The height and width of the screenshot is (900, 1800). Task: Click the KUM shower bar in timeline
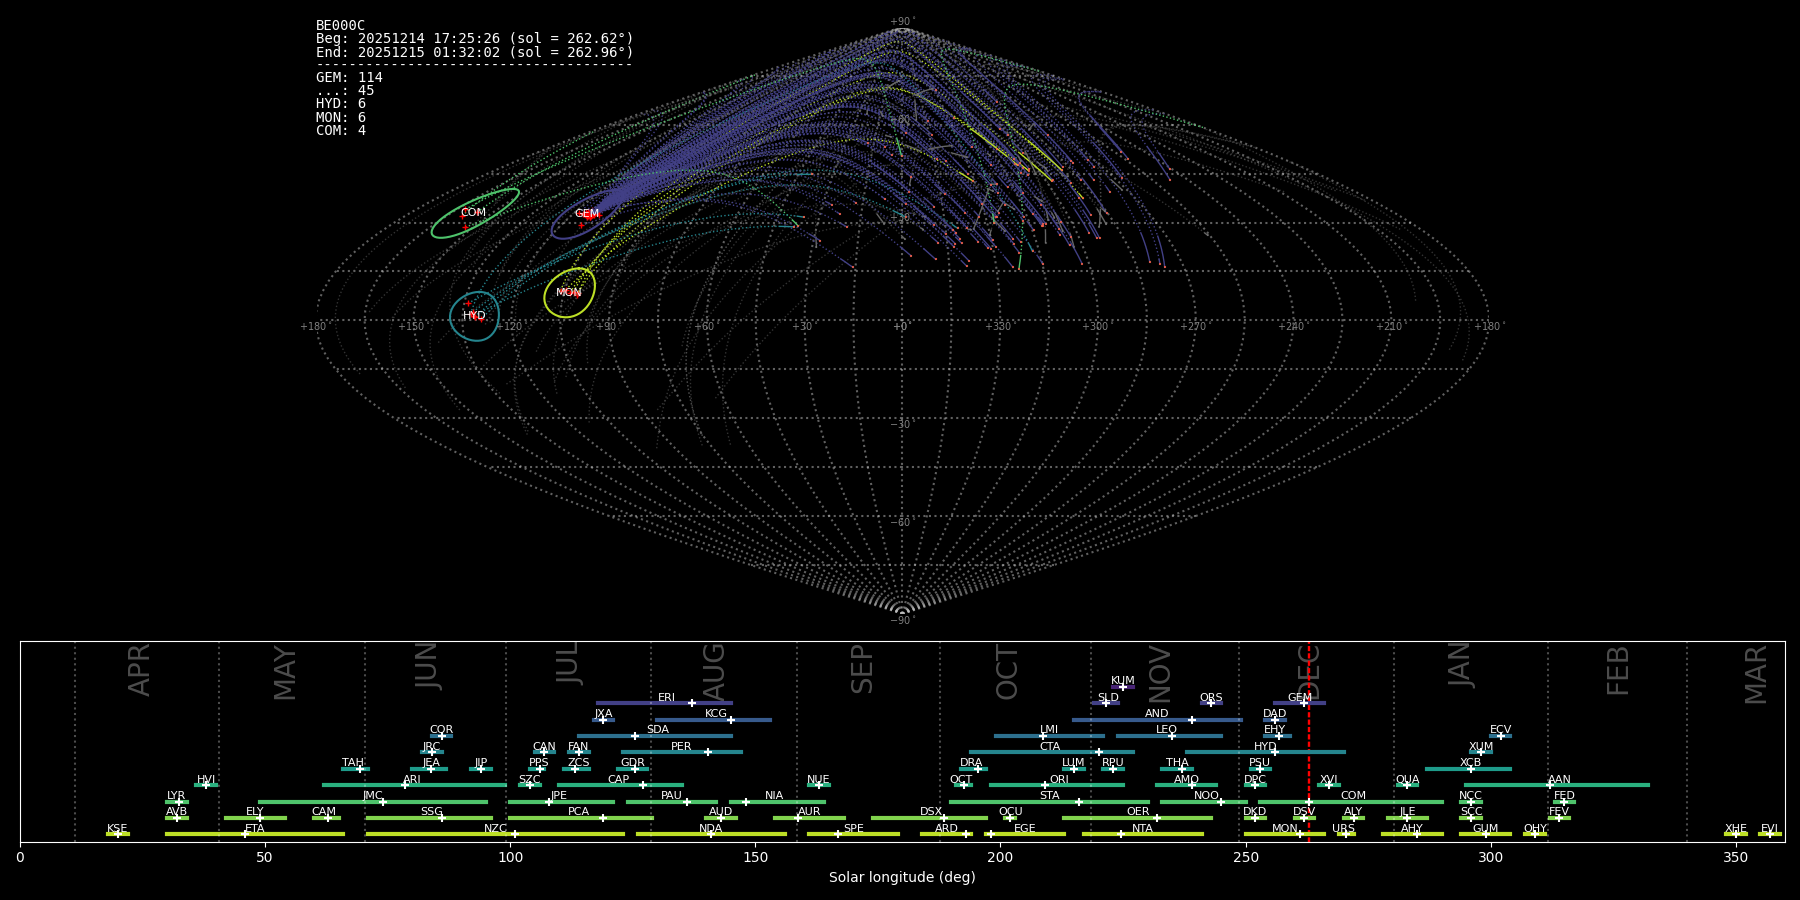pyautogui.click(x=1123, y=687)
